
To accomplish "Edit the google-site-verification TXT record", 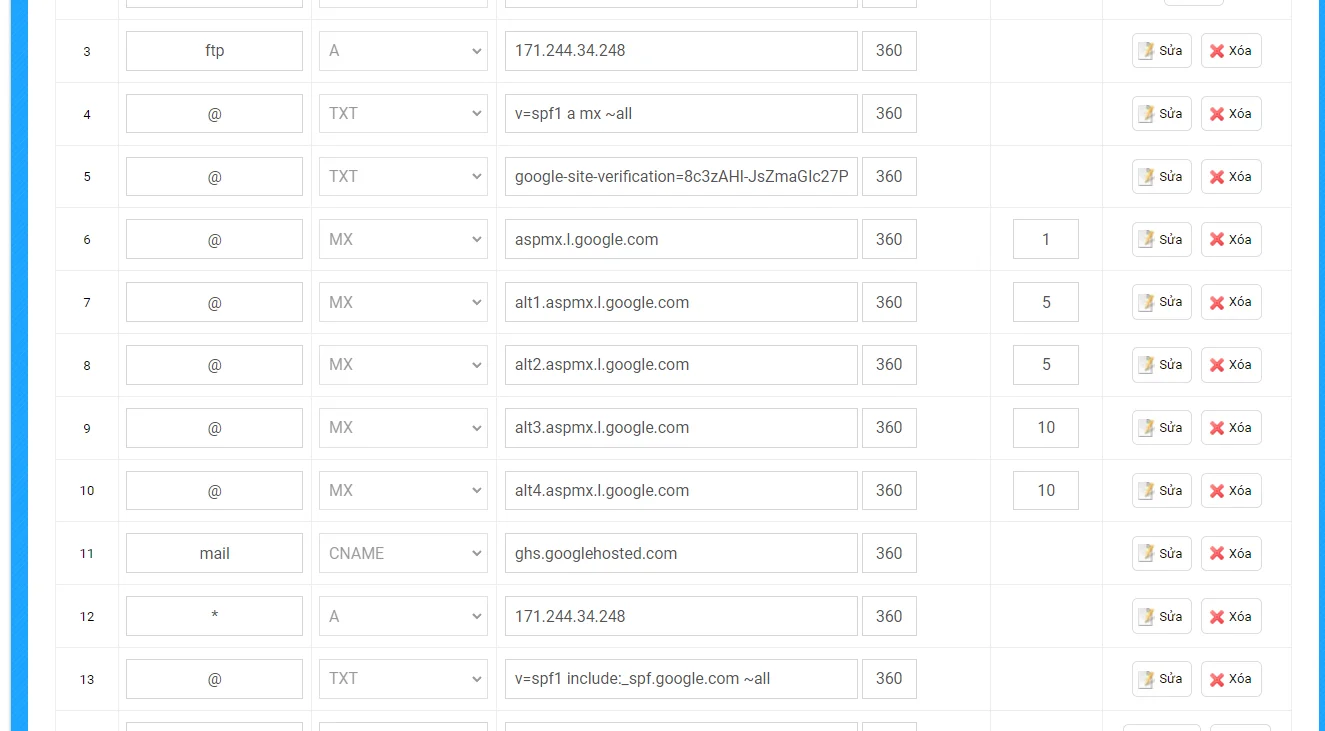I will pos(1161,177).
